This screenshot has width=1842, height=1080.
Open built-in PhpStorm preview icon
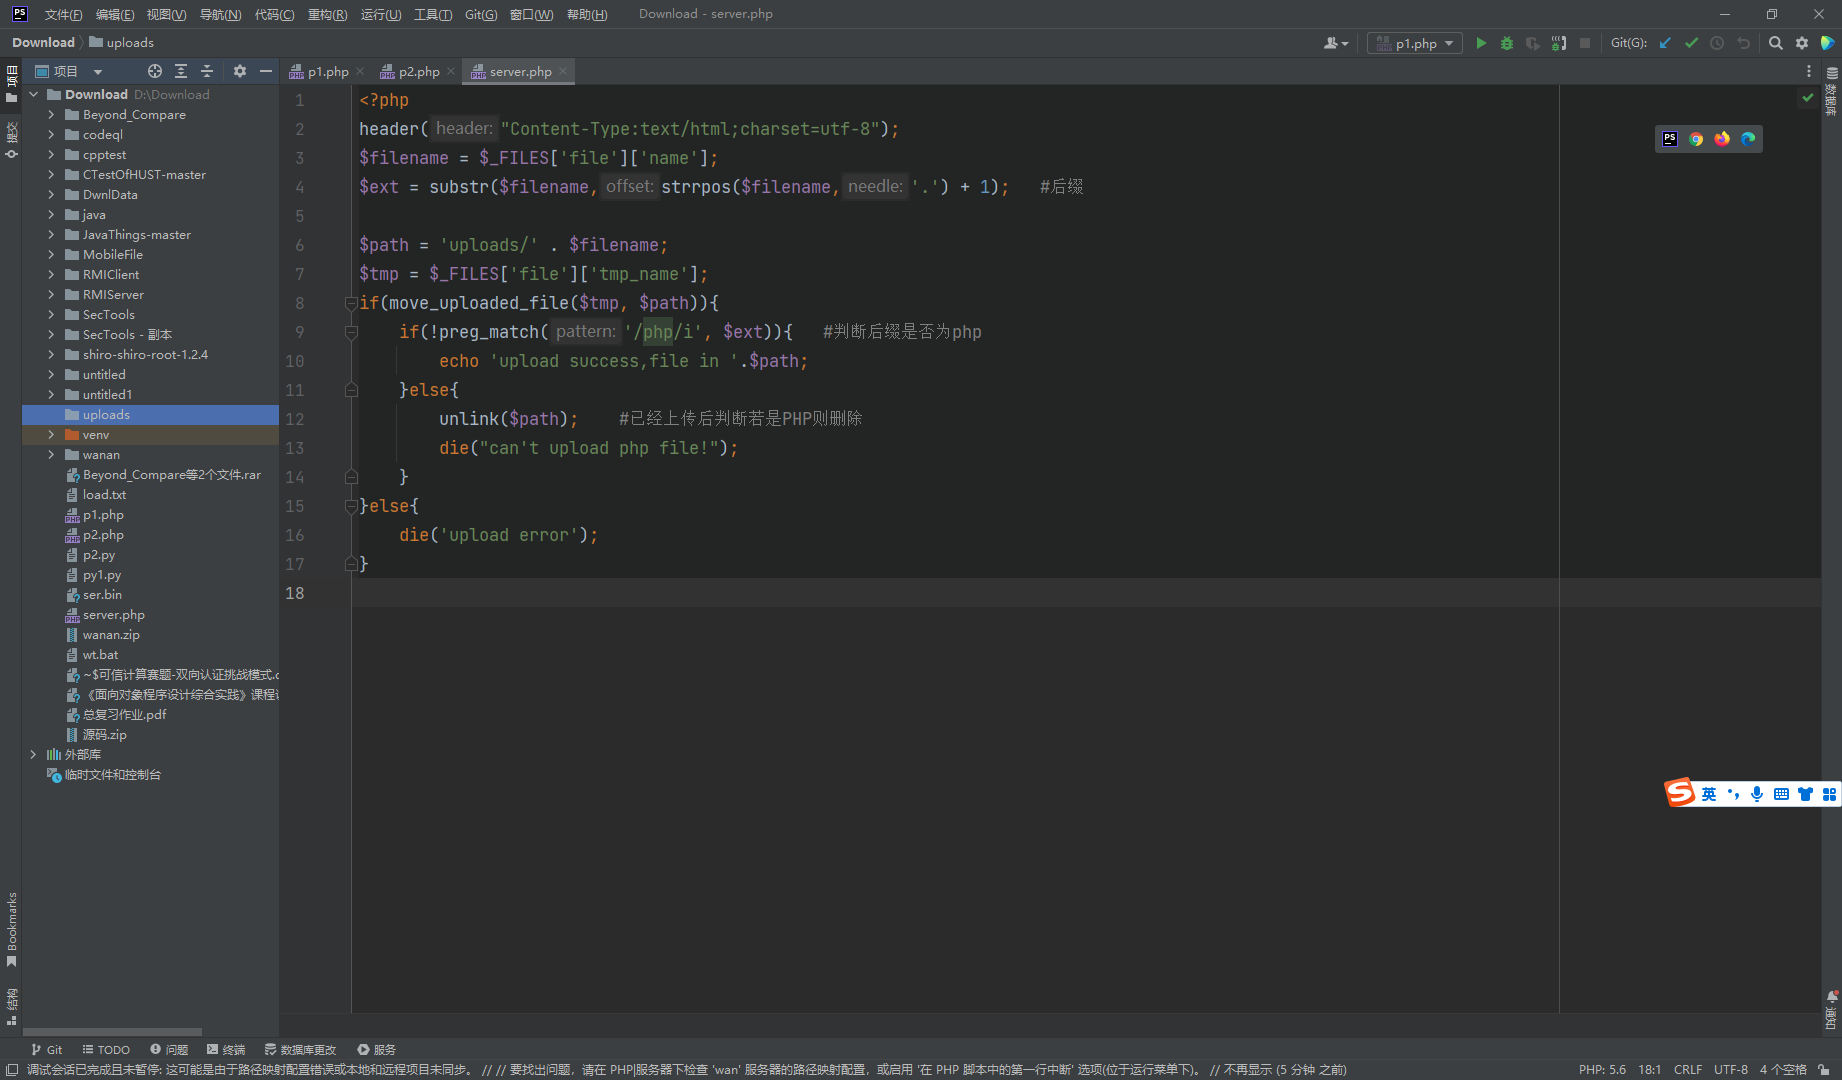(x=1670, y=139)
